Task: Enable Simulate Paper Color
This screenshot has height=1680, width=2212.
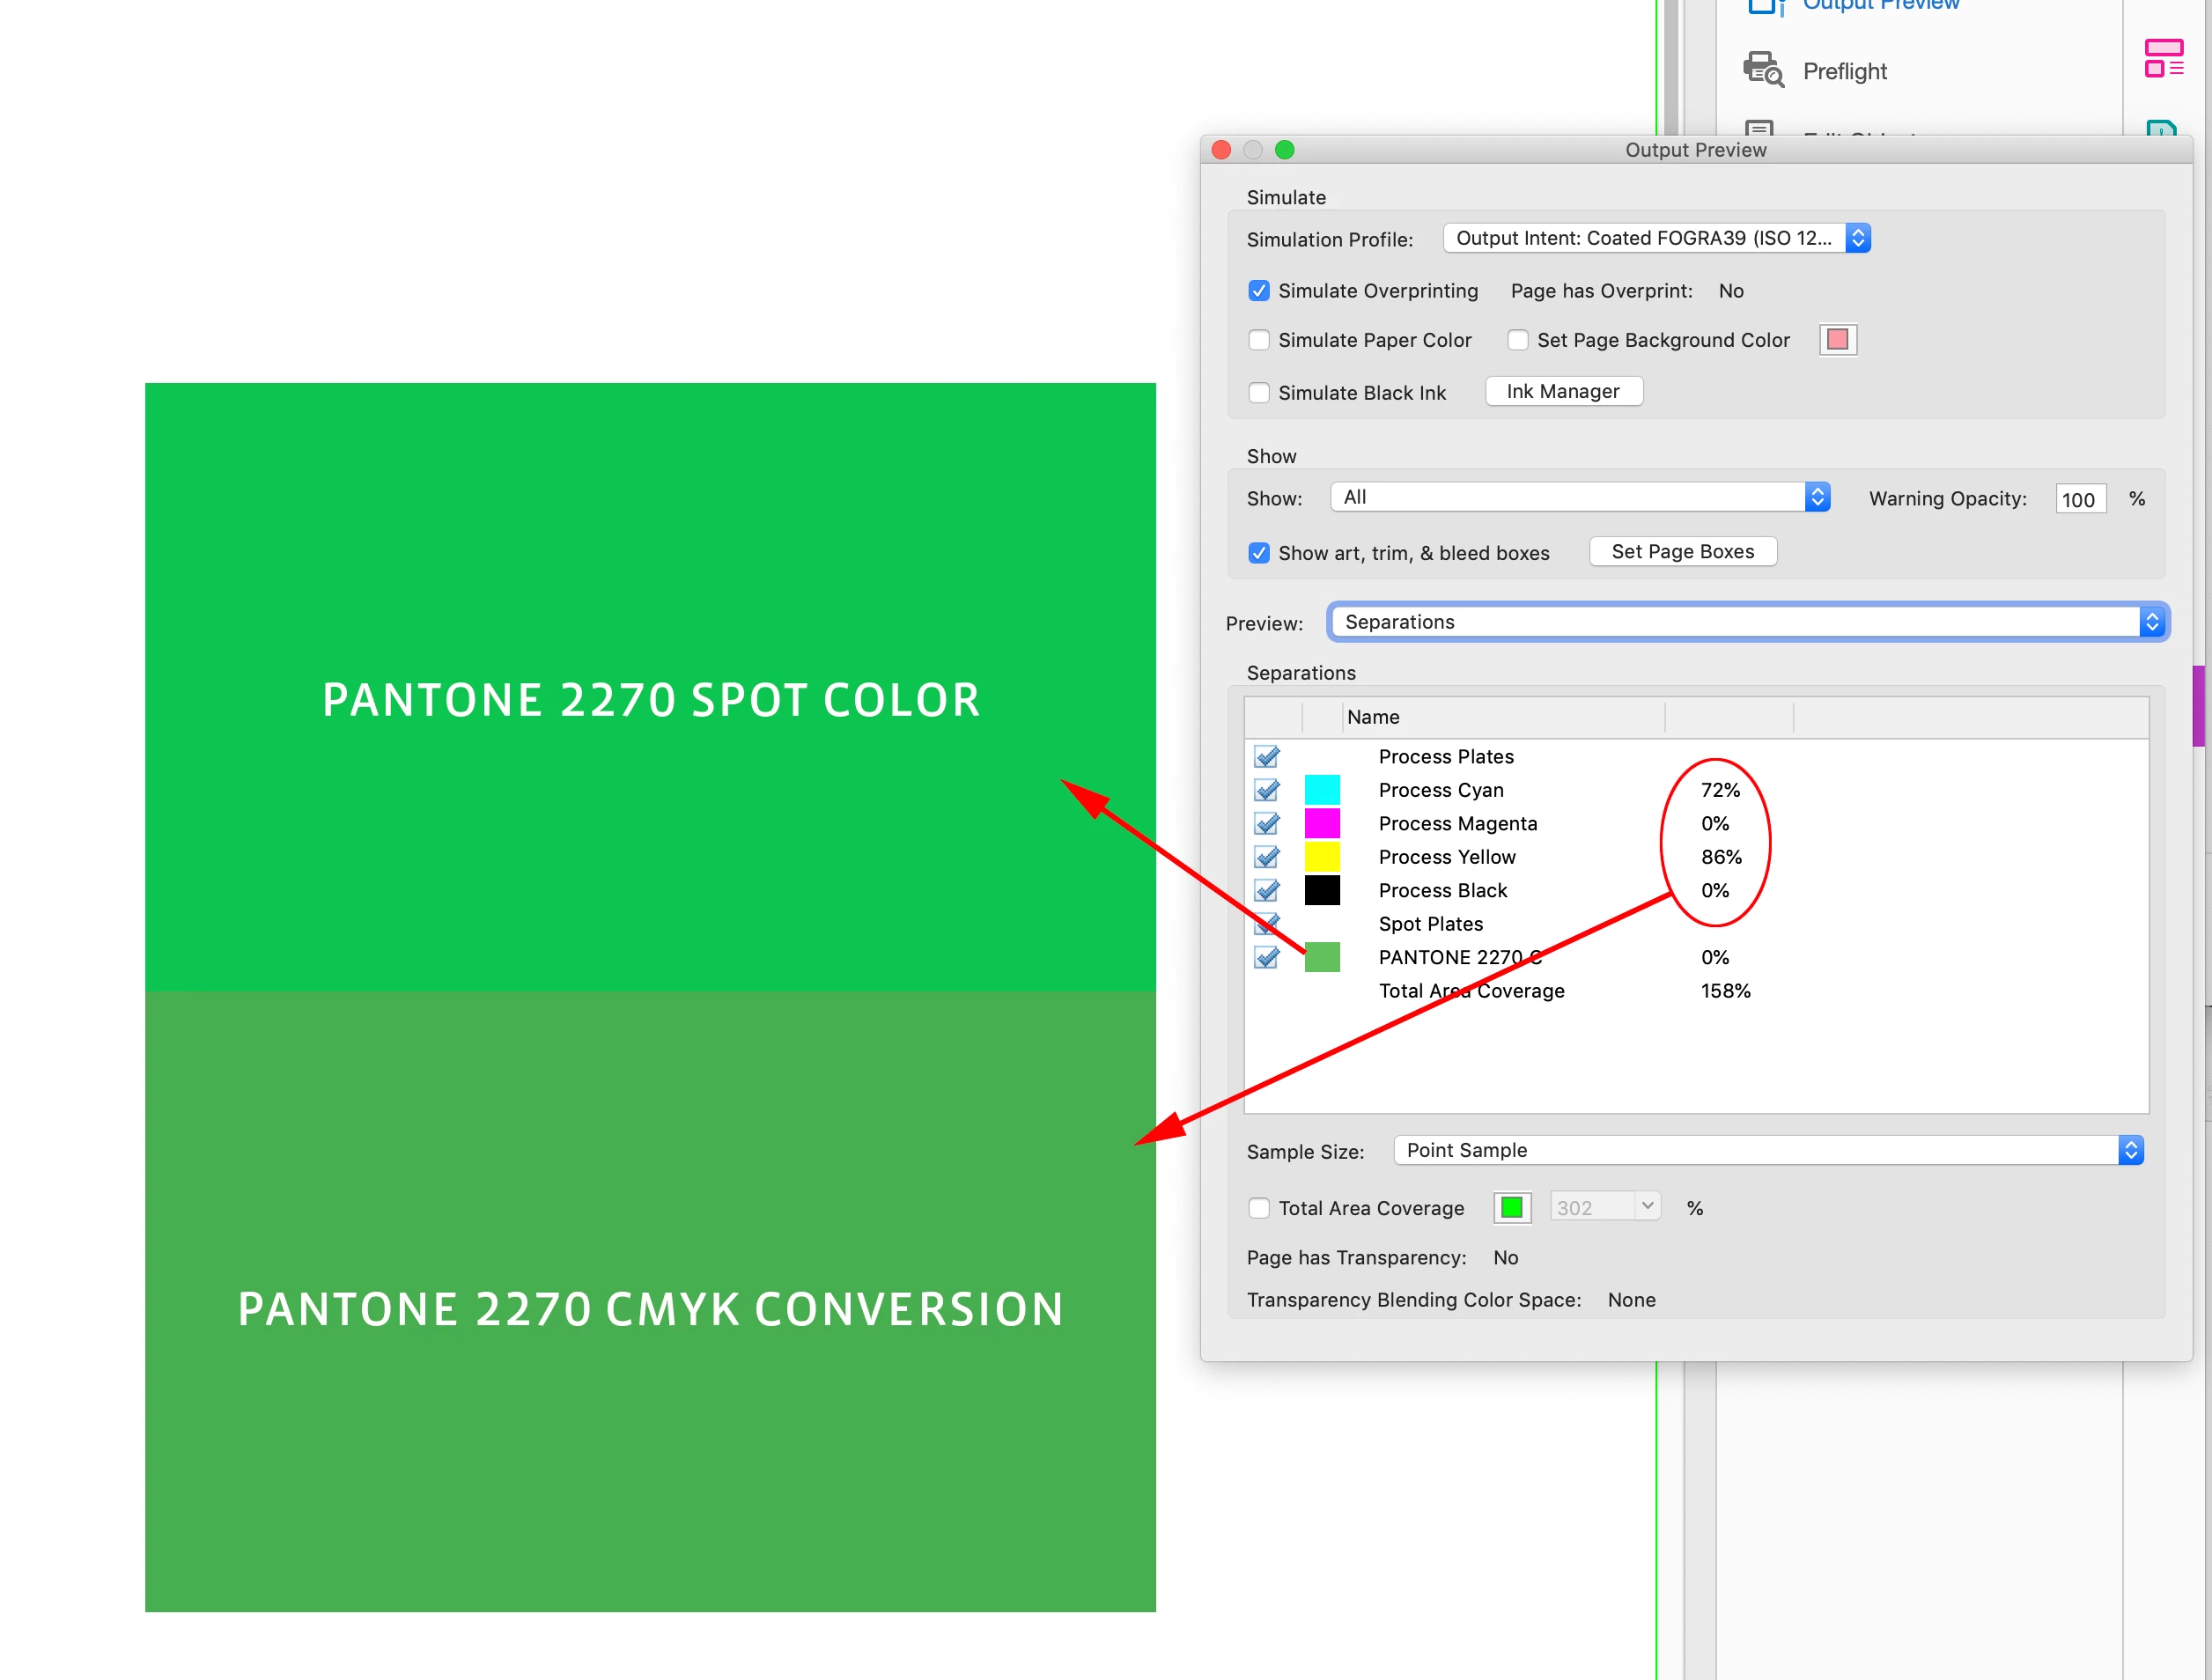Action: point(1259,340)
